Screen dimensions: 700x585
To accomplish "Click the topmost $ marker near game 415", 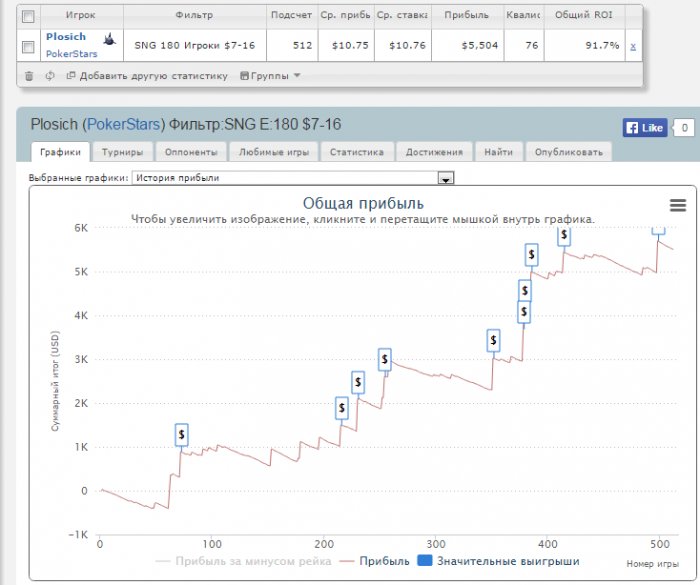I will [564, 235].
